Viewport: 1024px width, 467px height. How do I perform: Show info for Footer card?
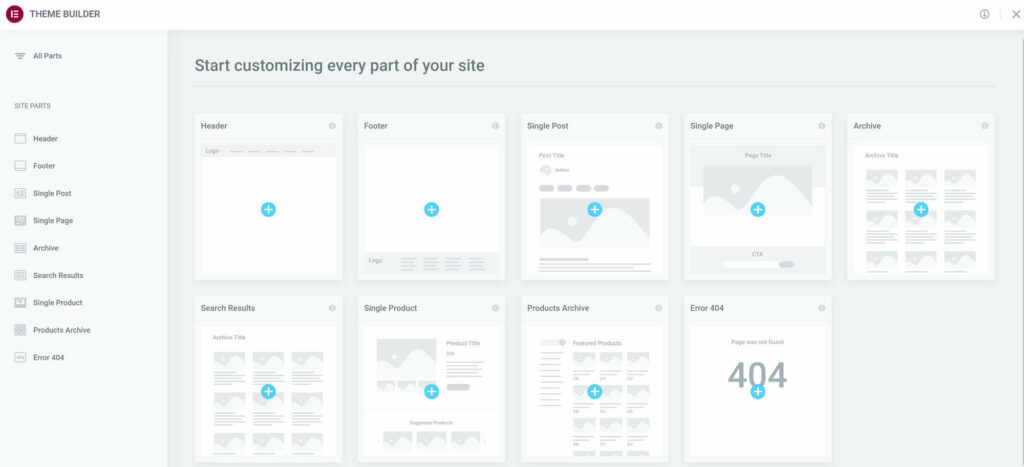[x=496, y=126]
